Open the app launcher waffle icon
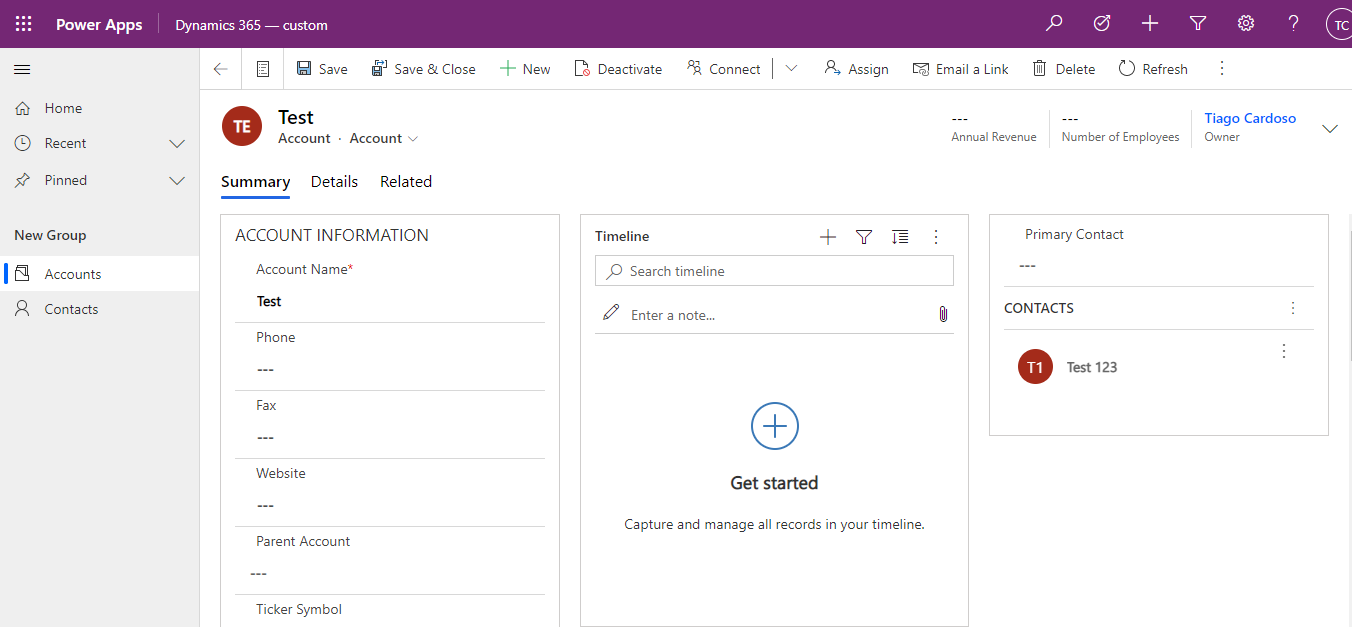This screenshot has width=1352, height=627. [x=23, y=24]
